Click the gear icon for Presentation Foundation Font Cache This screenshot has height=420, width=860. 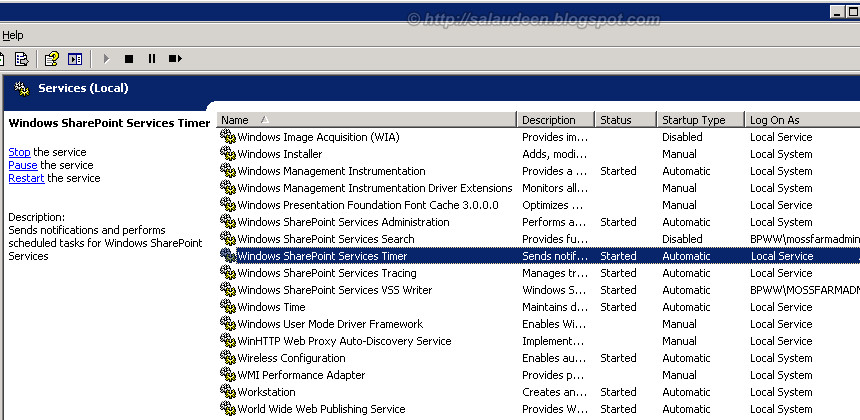[x=228, y=205]
